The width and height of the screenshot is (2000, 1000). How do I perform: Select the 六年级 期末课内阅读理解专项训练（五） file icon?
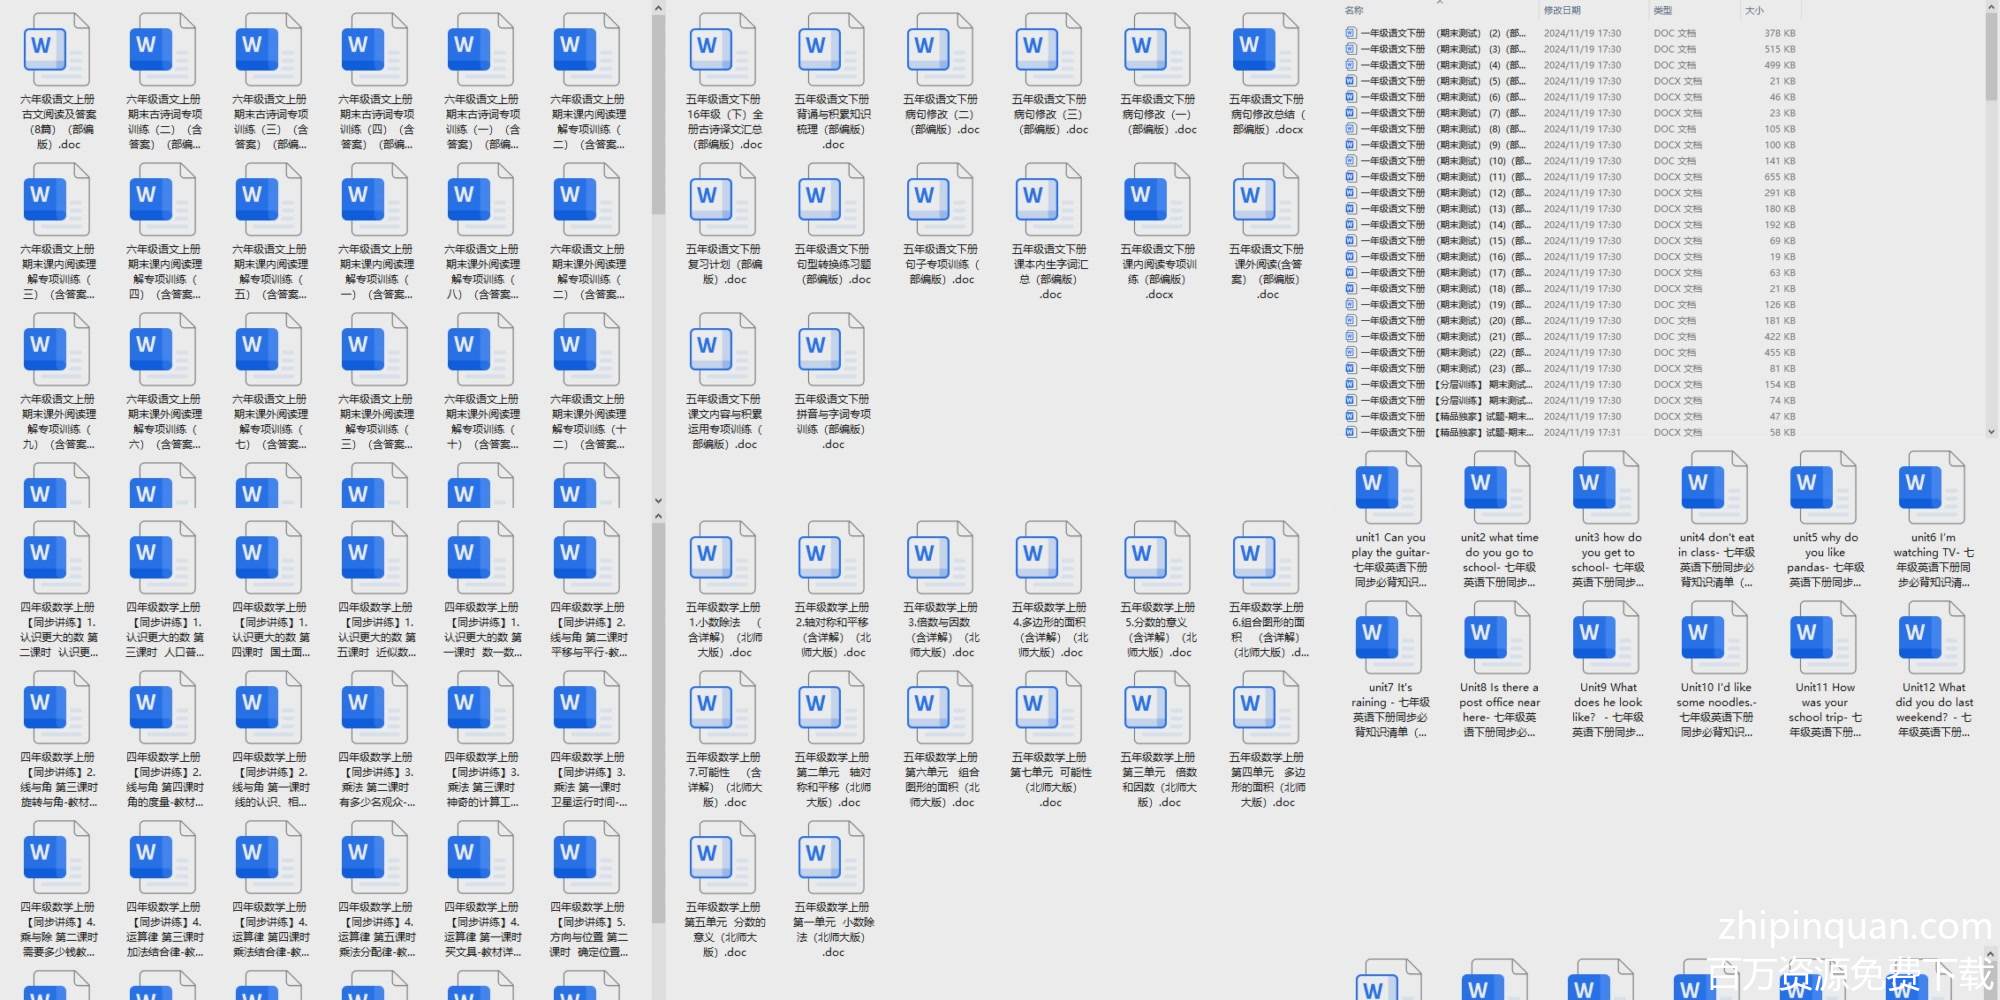pos(269,200)
